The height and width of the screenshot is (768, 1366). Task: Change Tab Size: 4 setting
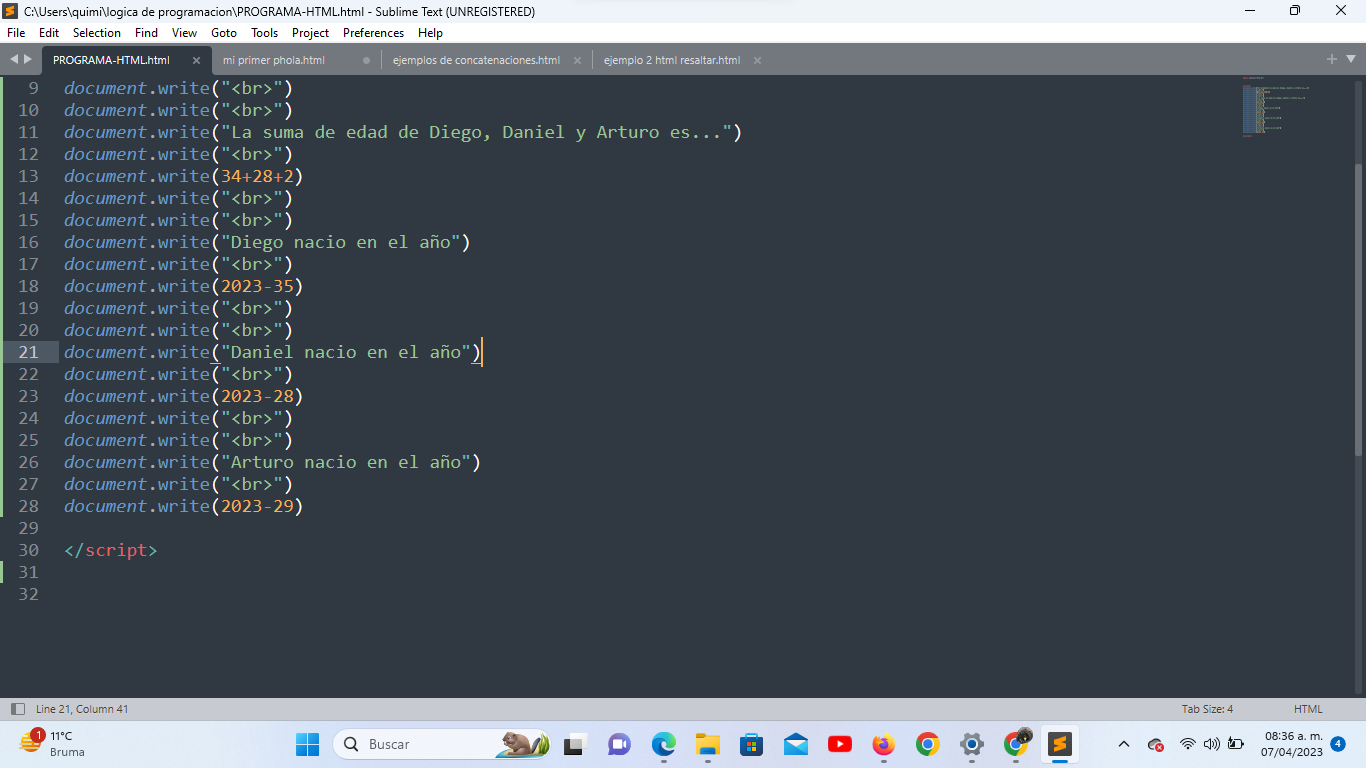point(1207,709)
